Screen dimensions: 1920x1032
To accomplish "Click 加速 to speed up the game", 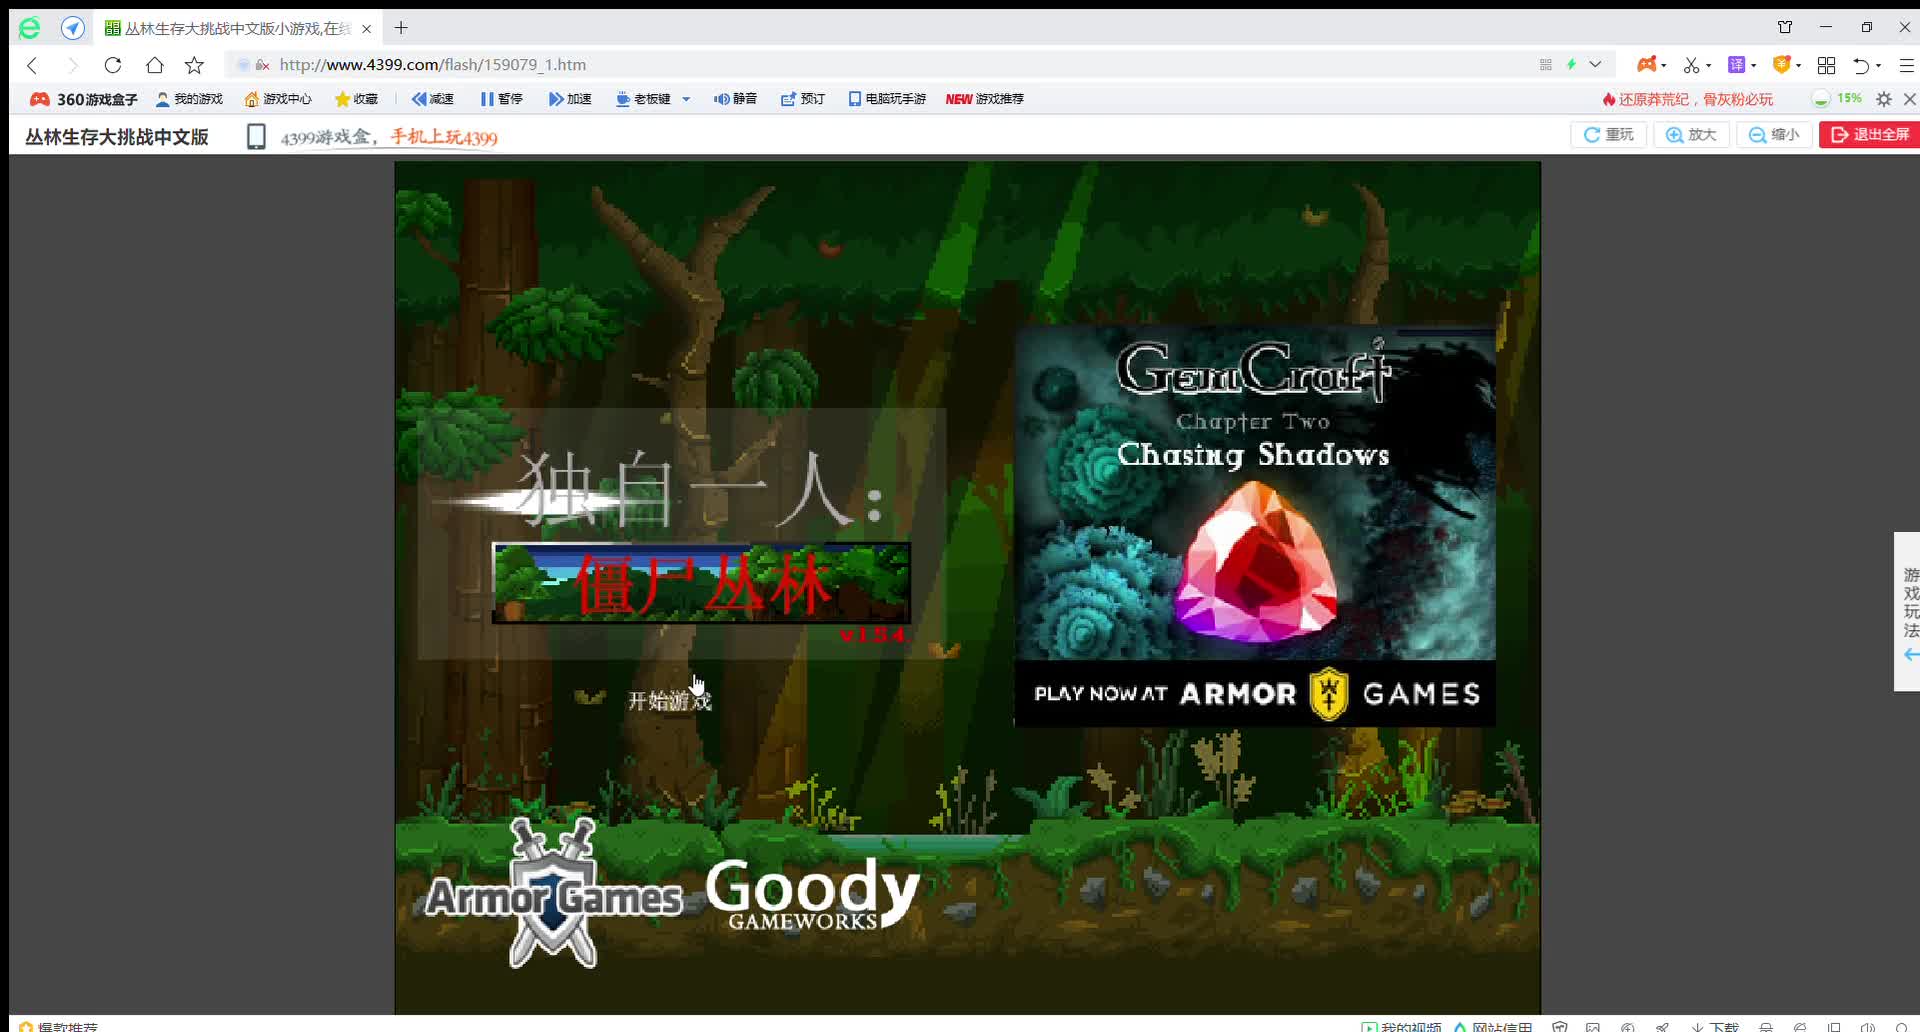I will [570, 99].
